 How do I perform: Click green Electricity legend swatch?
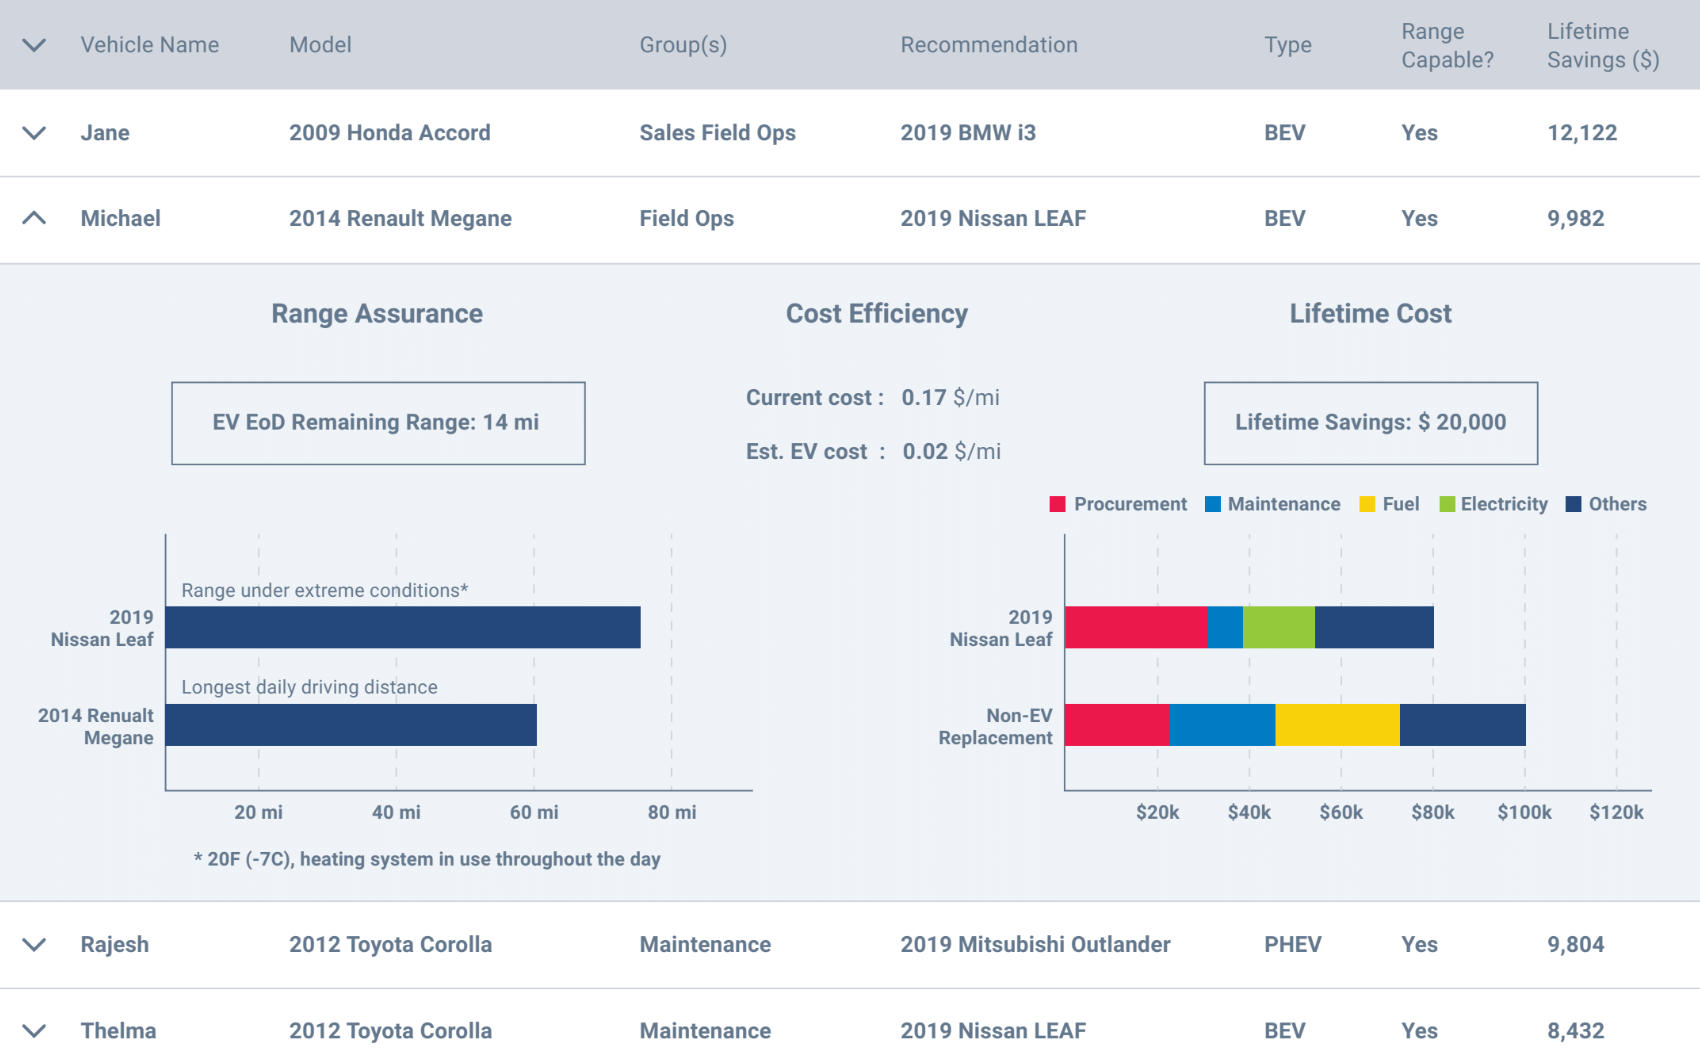pyautogui.click(x=1447, y=504)
